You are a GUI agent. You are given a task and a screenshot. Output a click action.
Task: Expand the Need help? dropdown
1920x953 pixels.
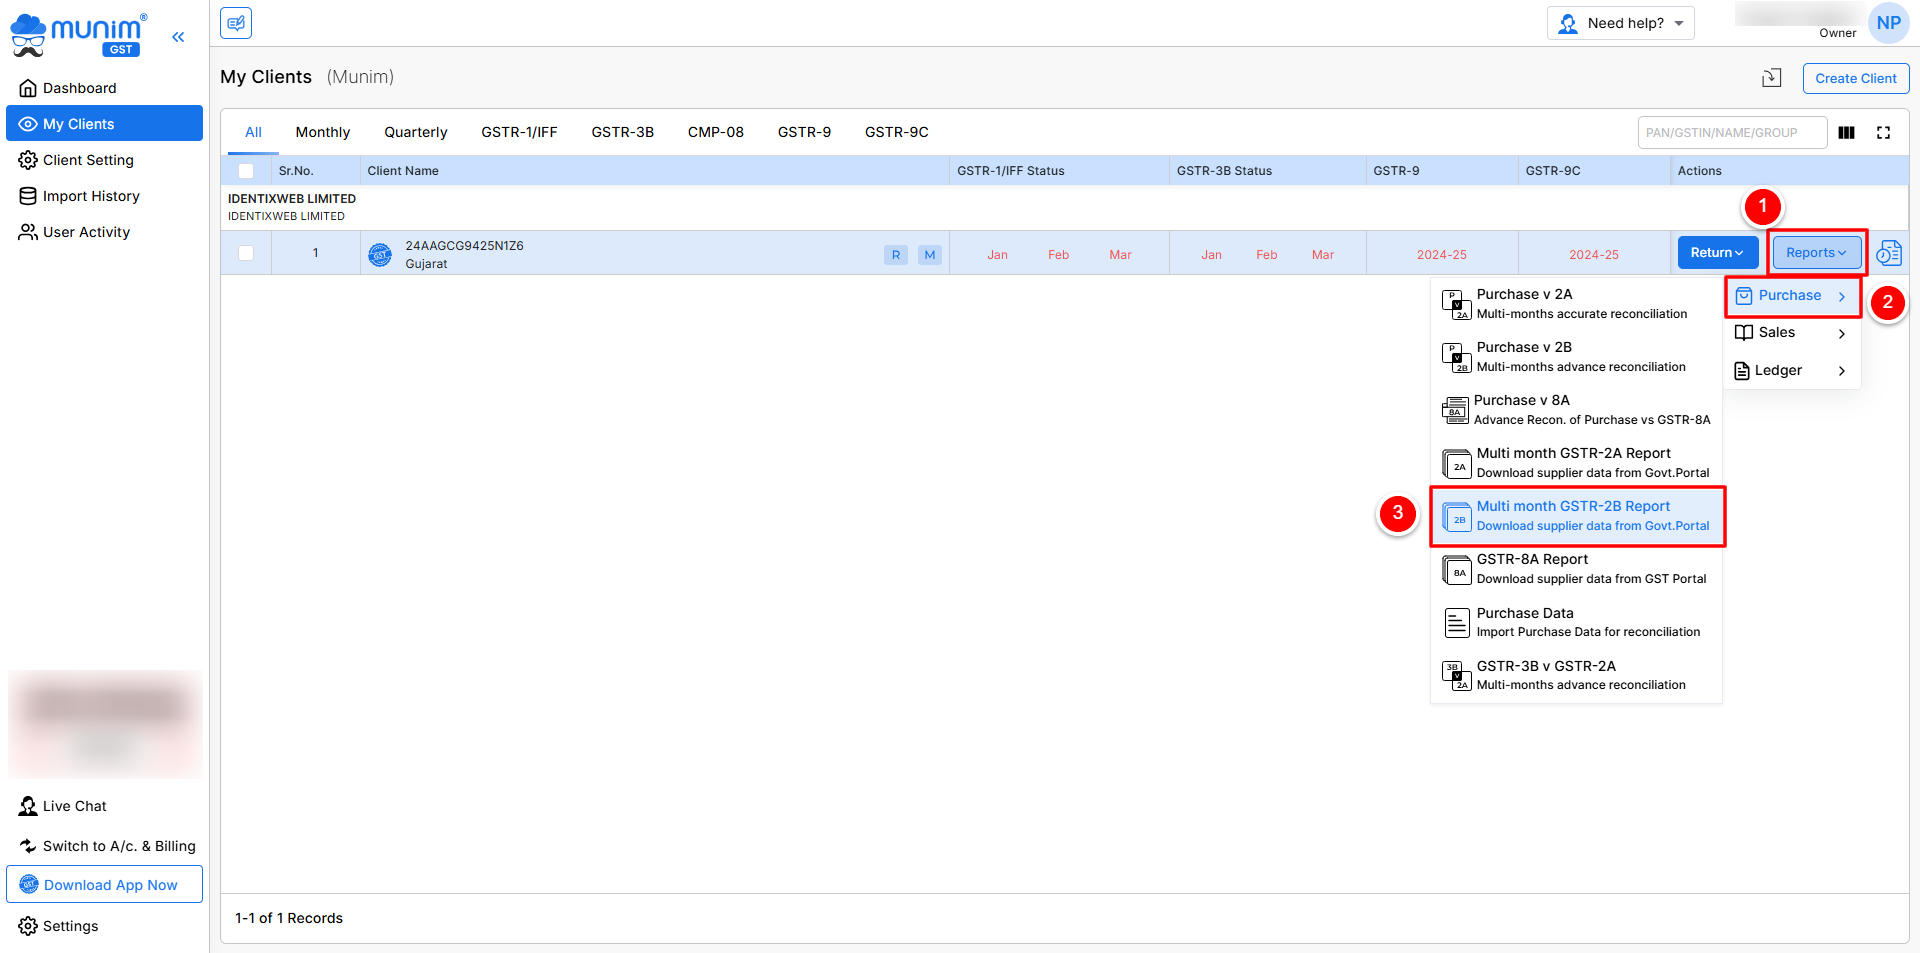tap(1621, 23)
